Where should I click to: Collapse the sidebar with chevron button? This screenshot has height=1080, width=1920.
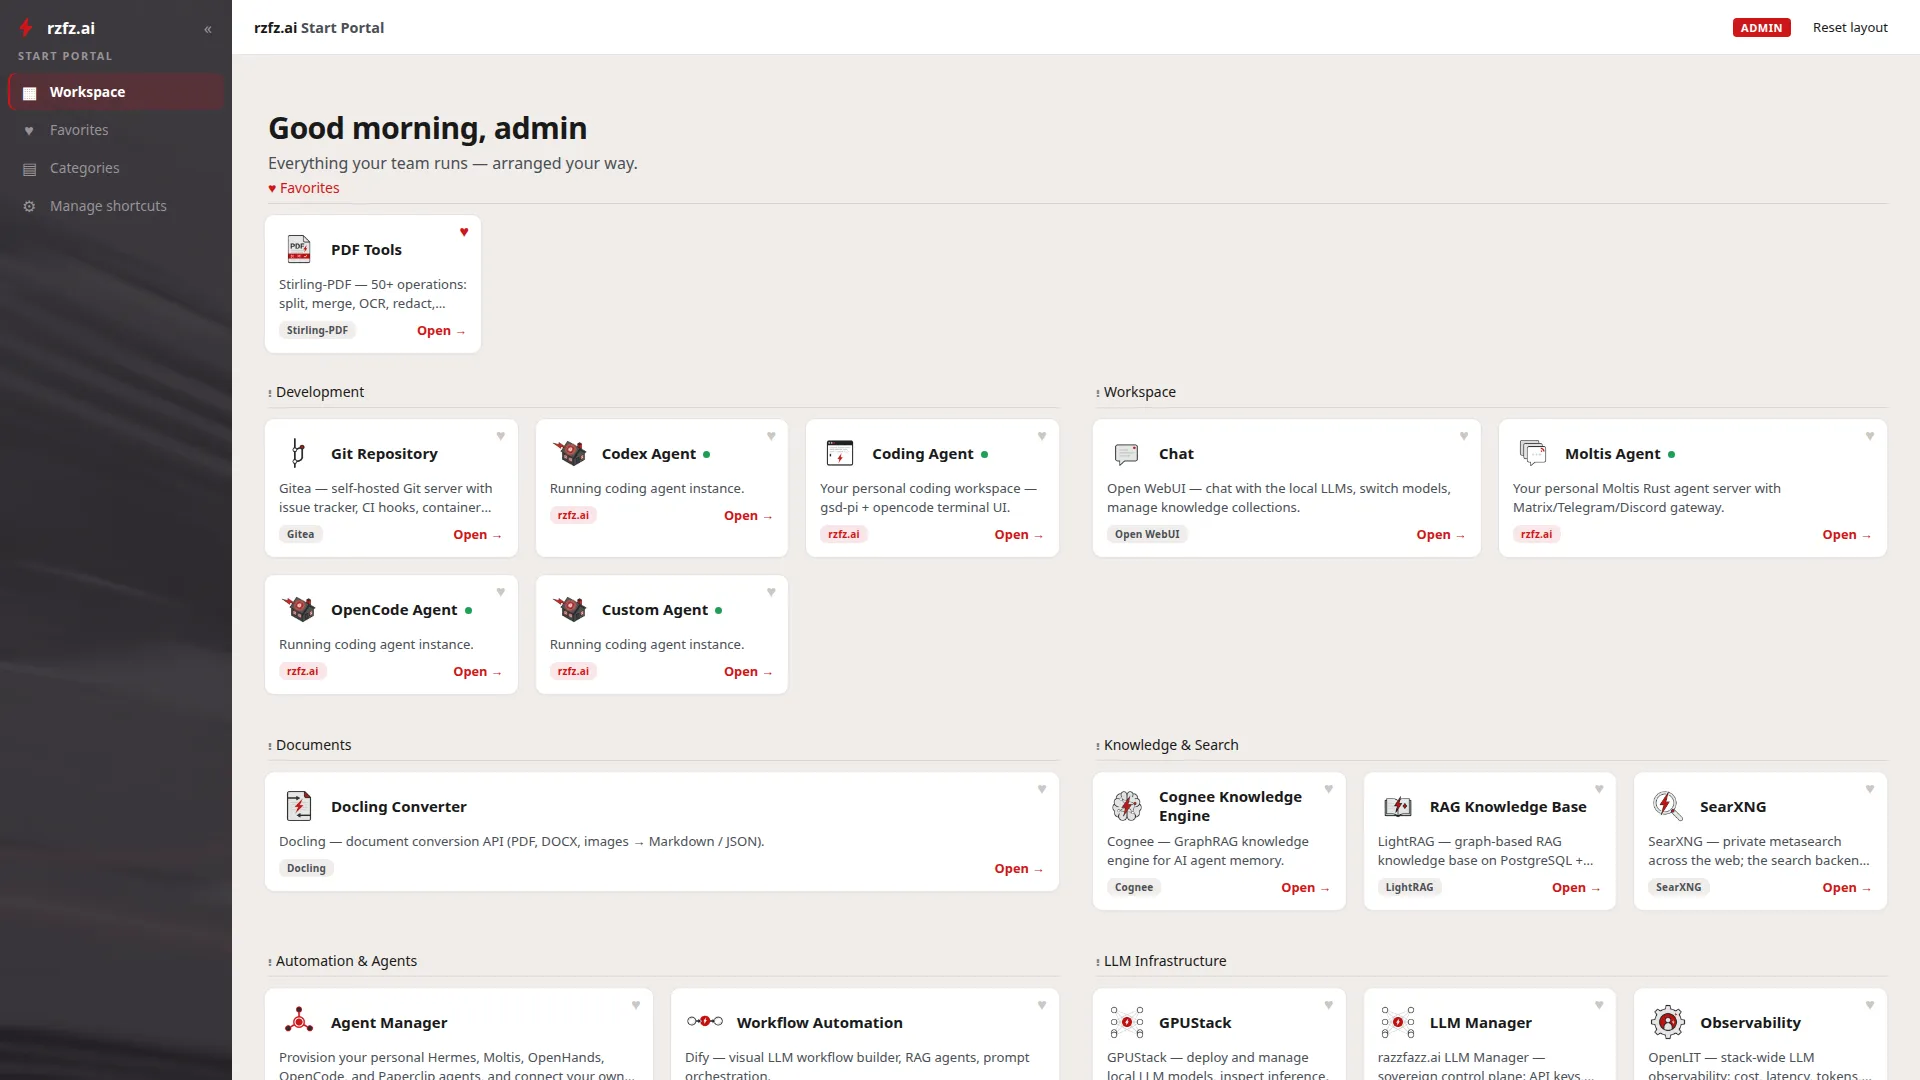click(x=208, y=29)
